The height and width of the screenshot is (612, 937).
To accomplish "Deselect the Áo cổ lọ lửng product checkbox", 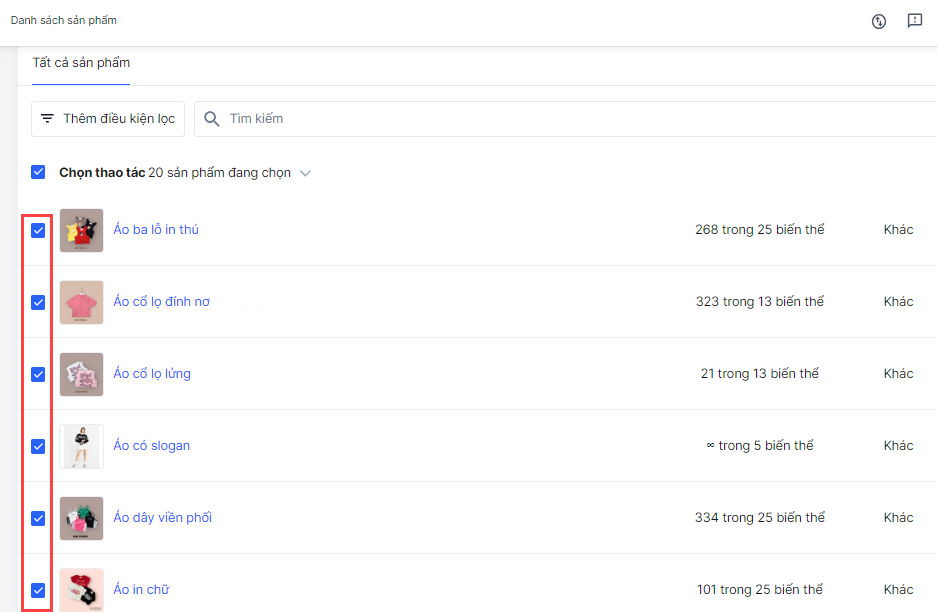I will (x=38, y=374).
